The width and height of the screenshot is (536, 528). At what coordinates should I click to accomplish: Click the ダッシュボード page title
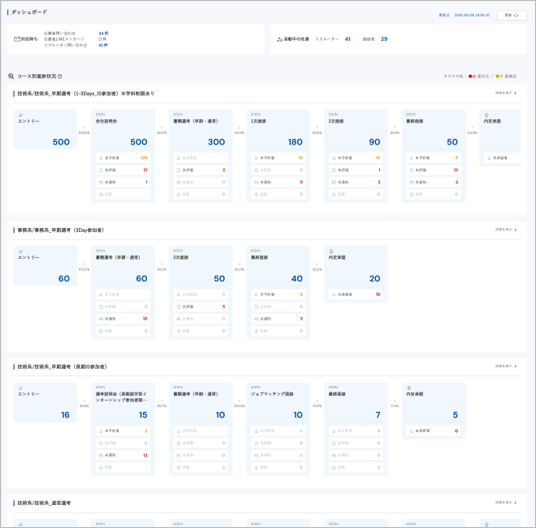tap(29, 12)
